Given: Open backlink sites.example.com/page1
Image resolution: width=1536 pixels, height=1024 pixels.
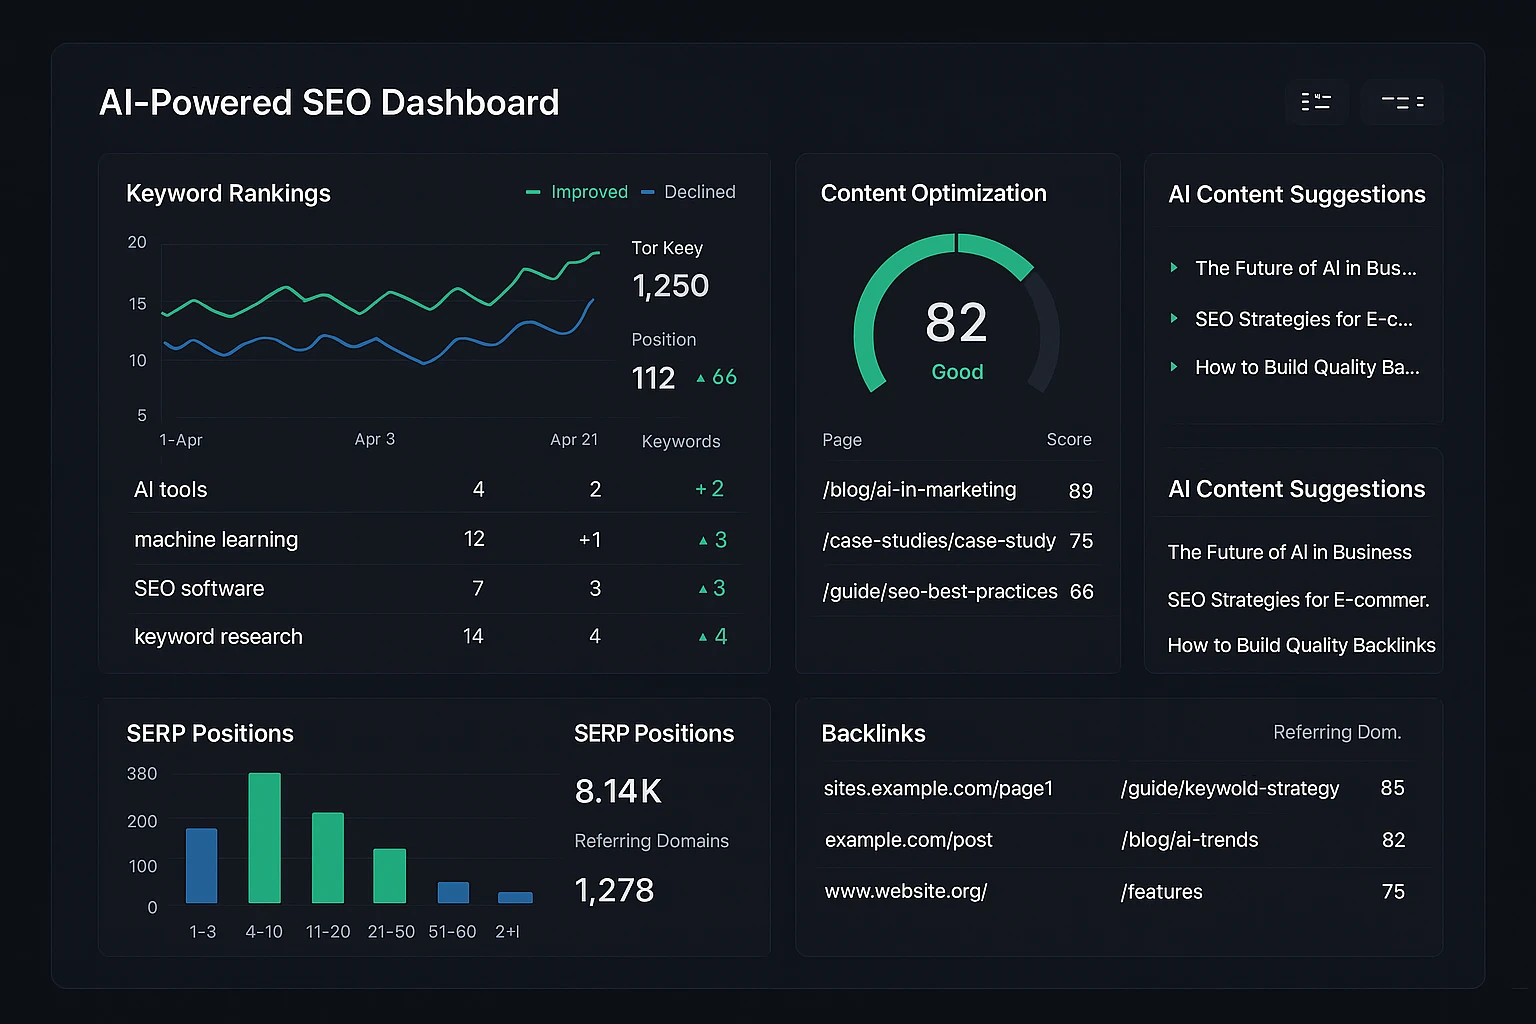Looking at the screenshot, I should pyautogui.click(x=938, y=788).
